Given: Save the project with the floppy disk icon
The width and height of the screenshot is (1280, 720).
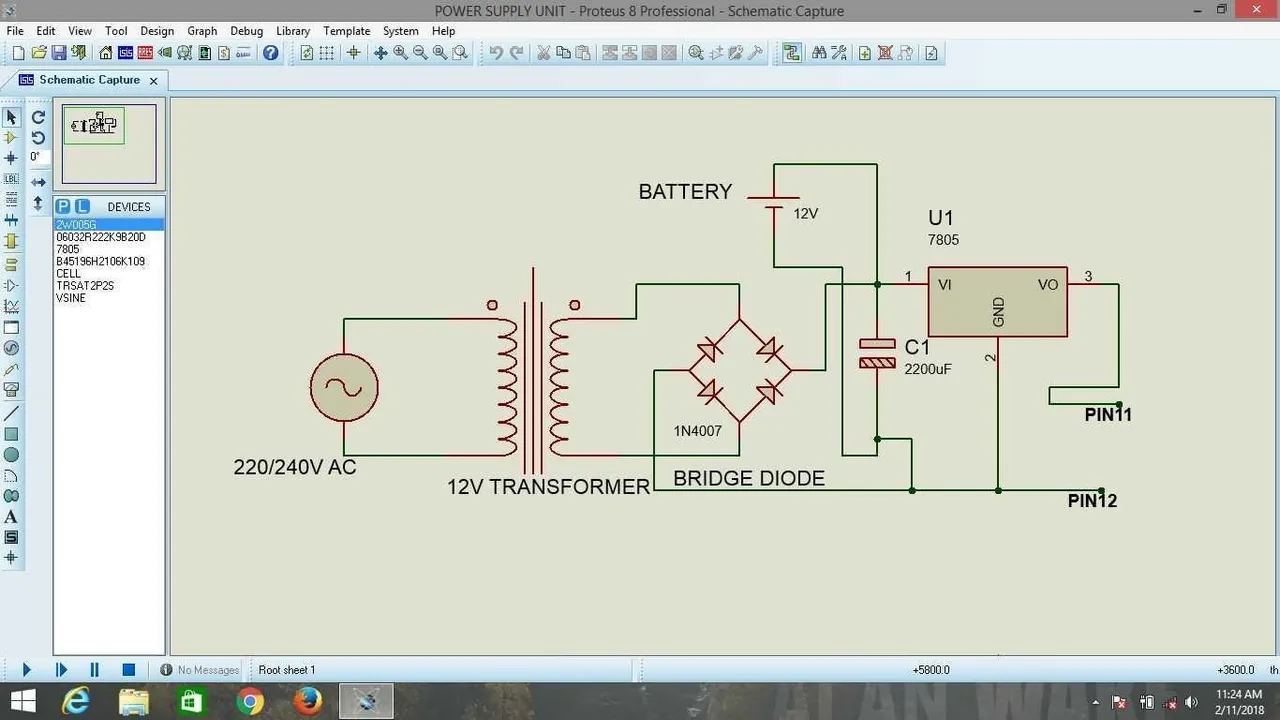Looking at the screenshot, I should tap(59, 53).
